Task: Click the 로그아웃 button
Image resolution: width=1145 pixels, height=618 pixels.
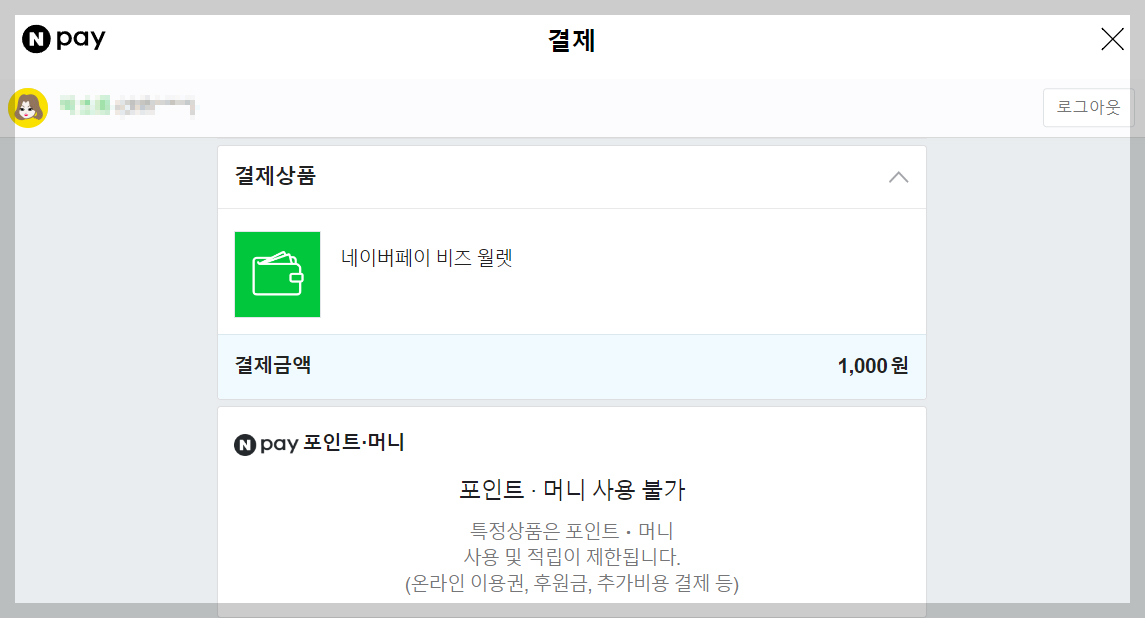Action: pos(1087,107)
